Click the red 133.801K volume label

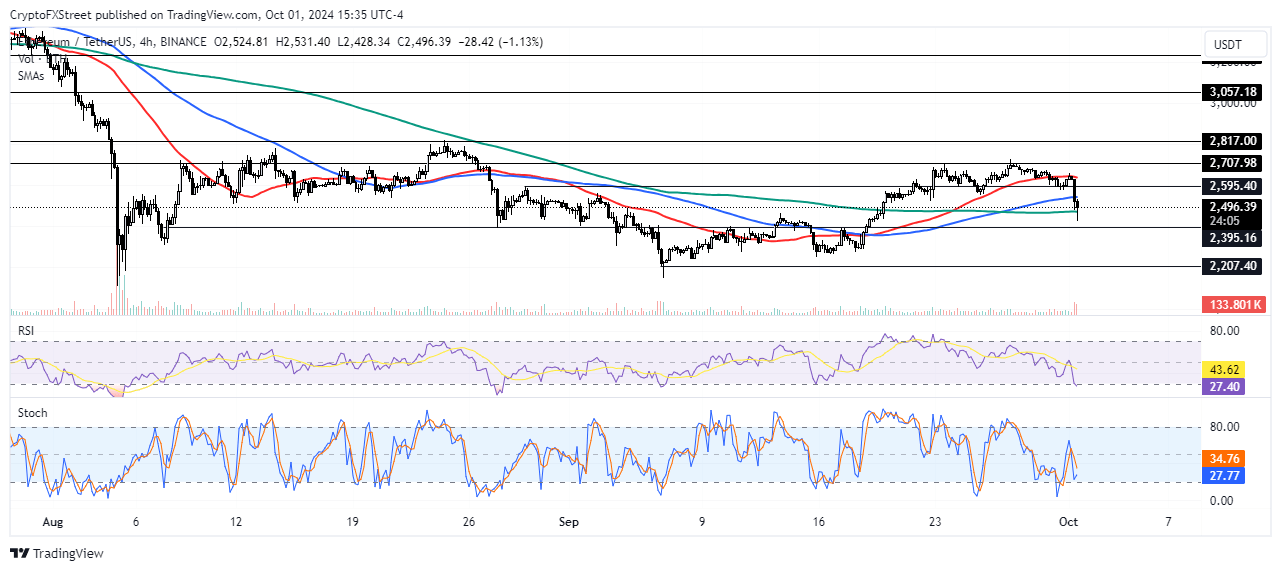pyautogui.click(x=1232, y=304)
